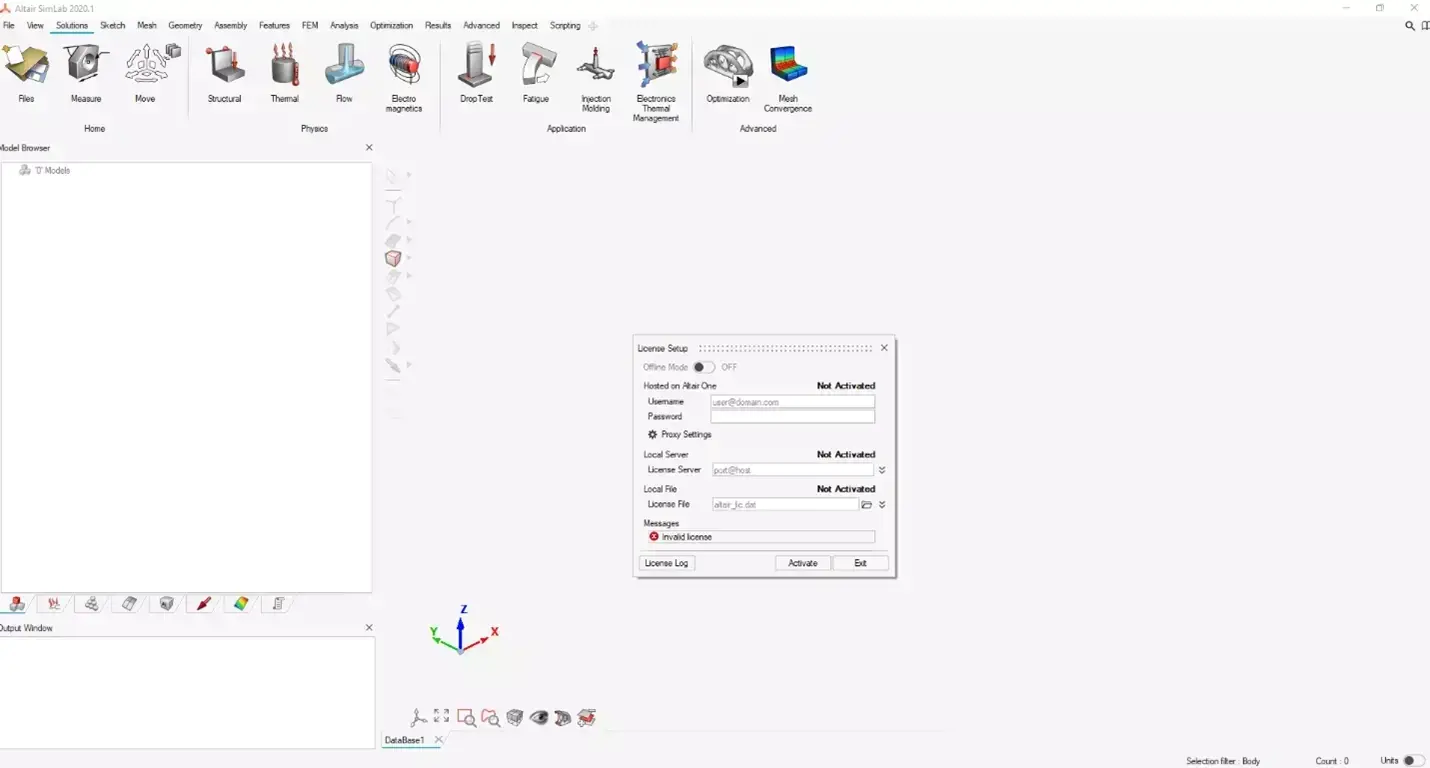The width and height of the screenshot is (1430, 768).
Task: Click the fit-to-screen view icon
Action: point(442,716)
